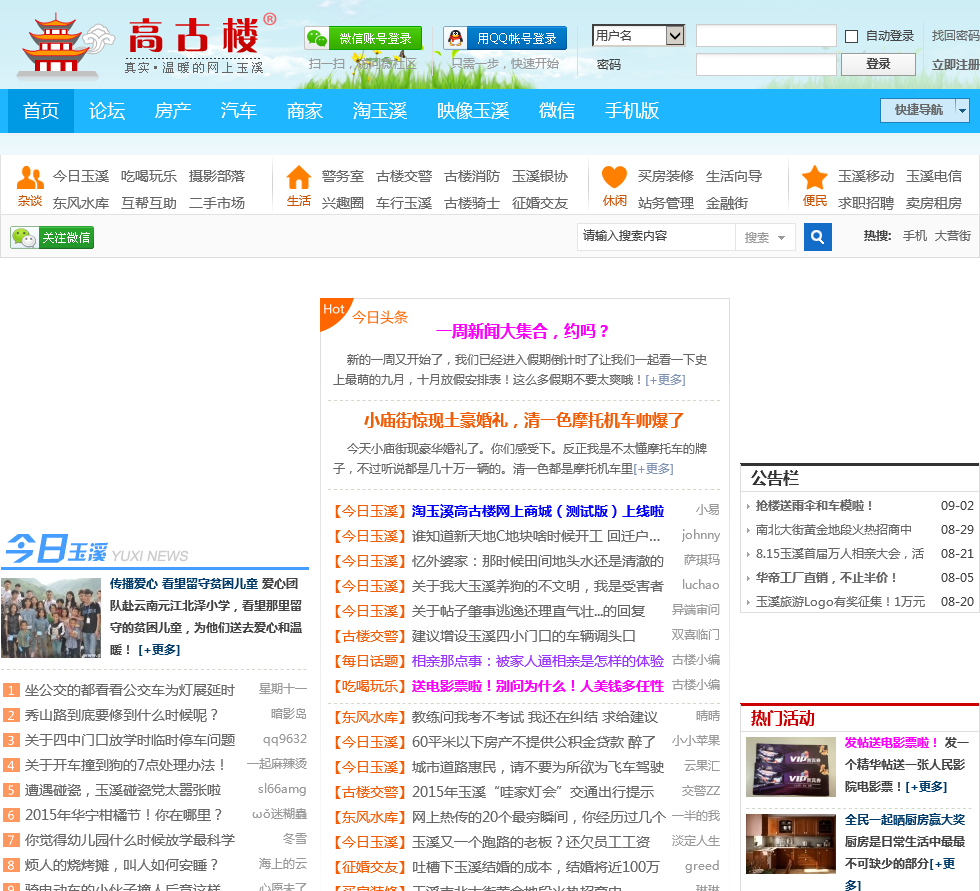This screenshot has height=891, width=980.
Task: Open the 淘玉溪 nav item
Action: [x=380, y=111]
